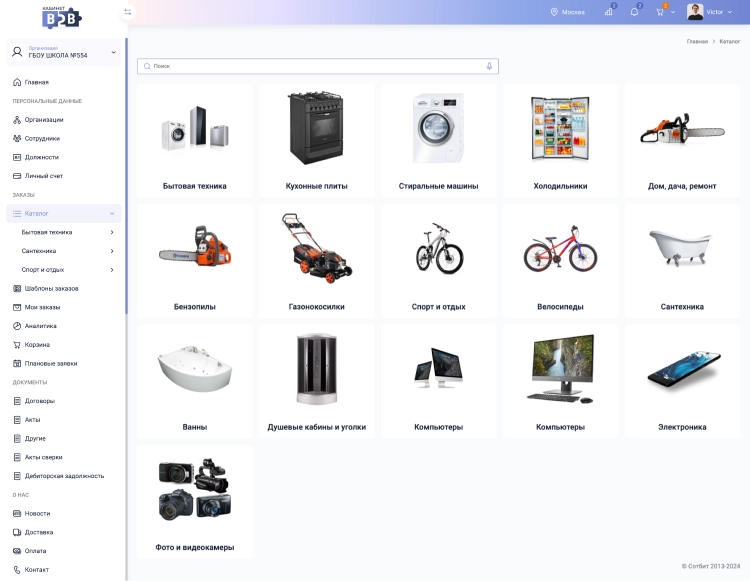Click the shopping cart icon in header
Image resolution: width=750 pixels, height=581 pixels.
click(660, 12)
